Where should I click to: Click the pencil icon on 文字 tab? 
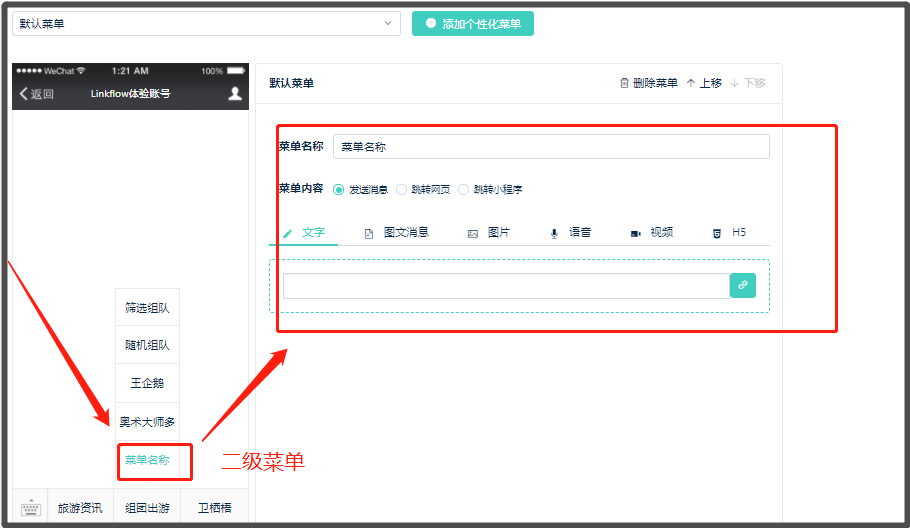click(x=288, y=234)
